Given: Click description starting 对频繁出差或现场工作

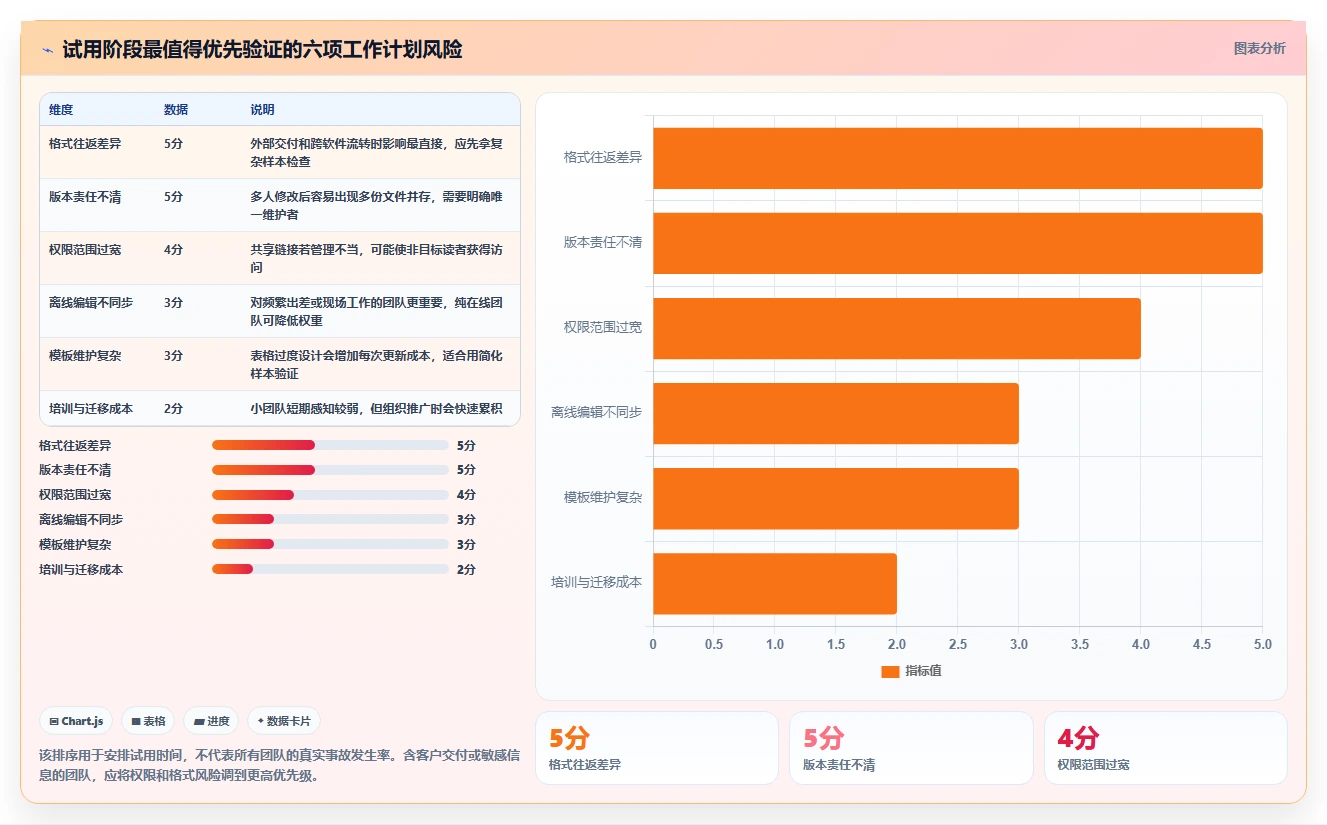Looking at the screenshot, I should pos(377,311).
